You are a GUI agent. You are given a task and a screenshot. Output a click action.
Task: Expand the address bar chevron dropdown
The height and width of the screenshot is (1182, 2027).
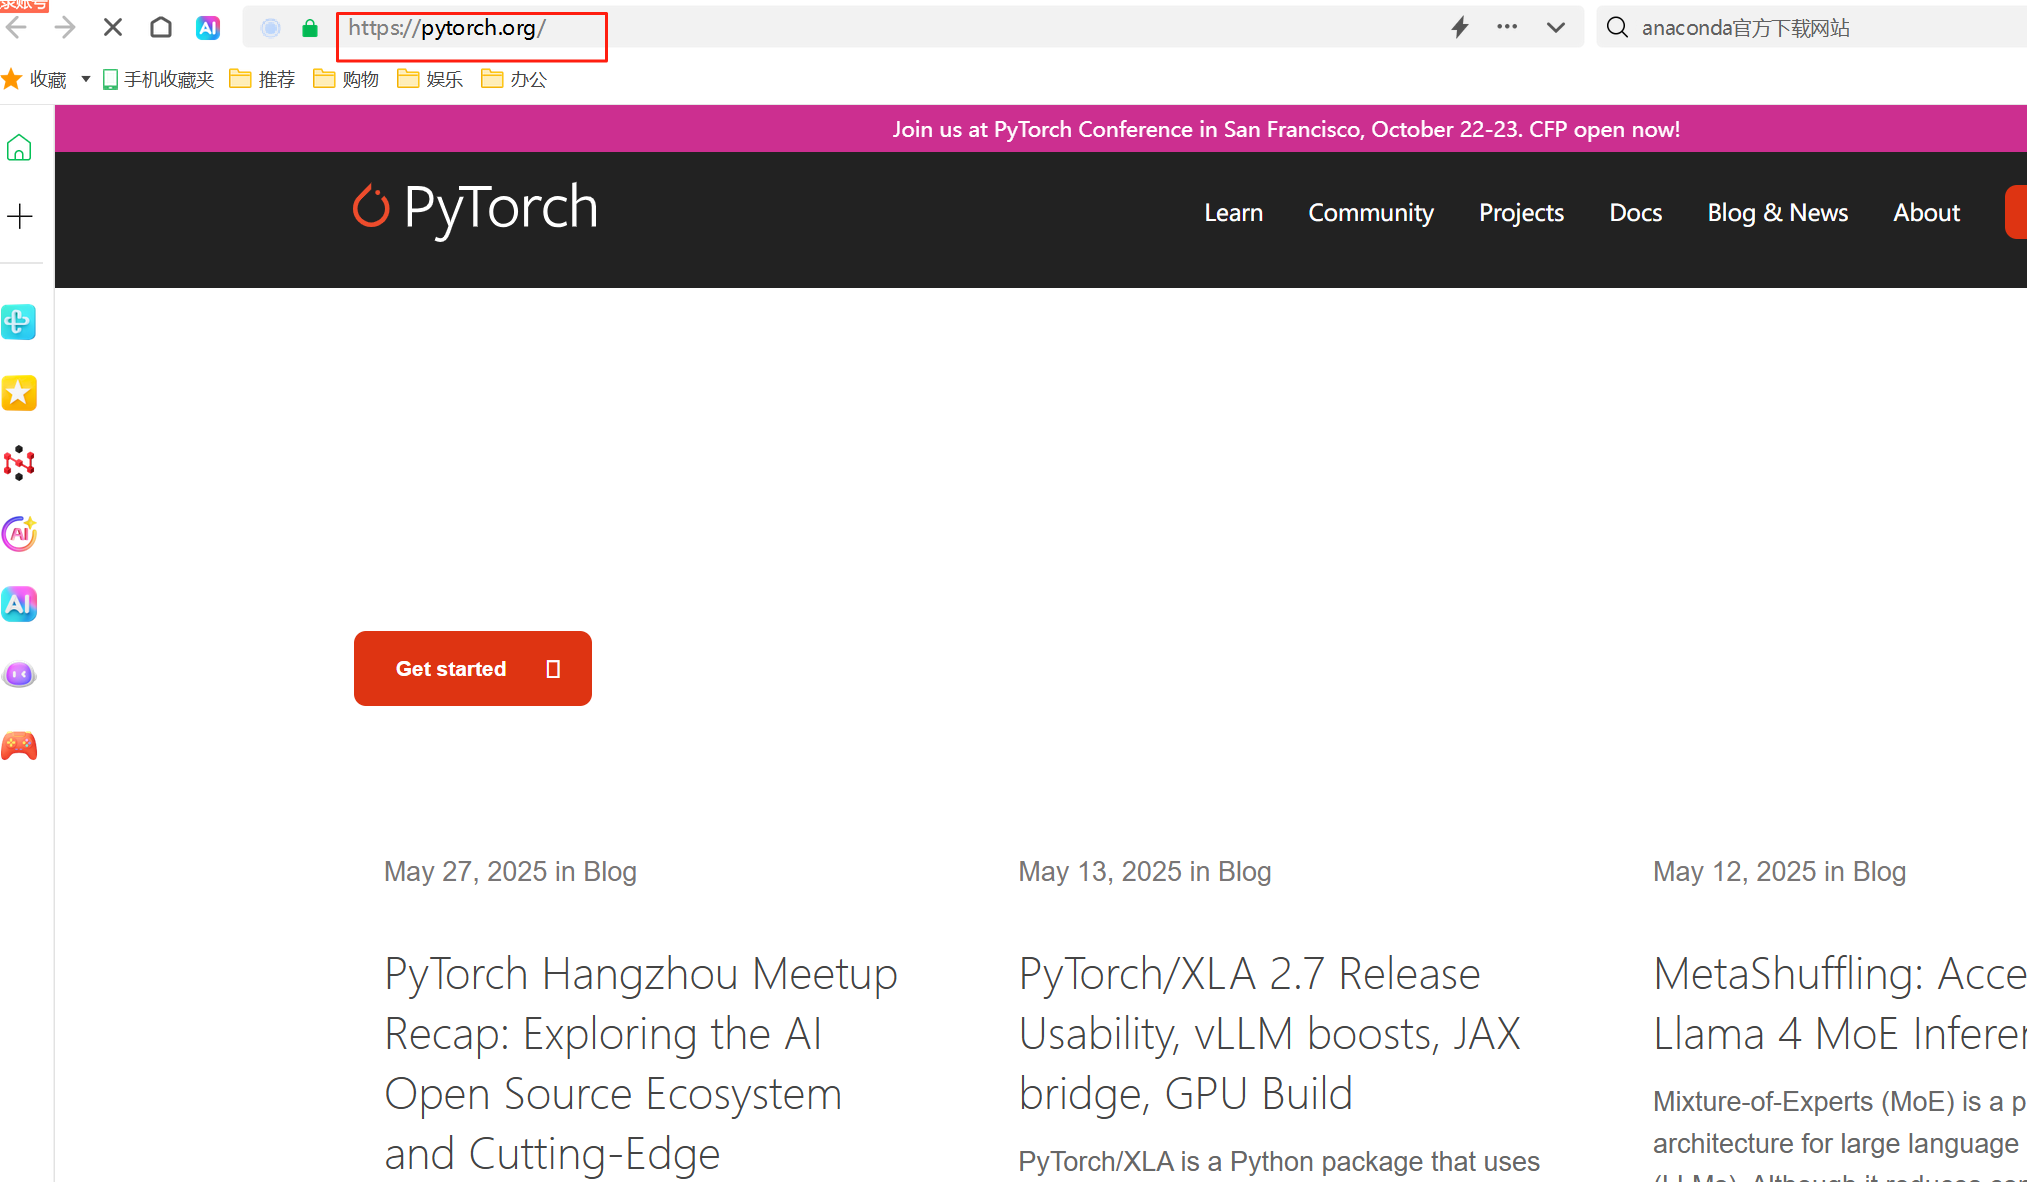pos(1555,28)
